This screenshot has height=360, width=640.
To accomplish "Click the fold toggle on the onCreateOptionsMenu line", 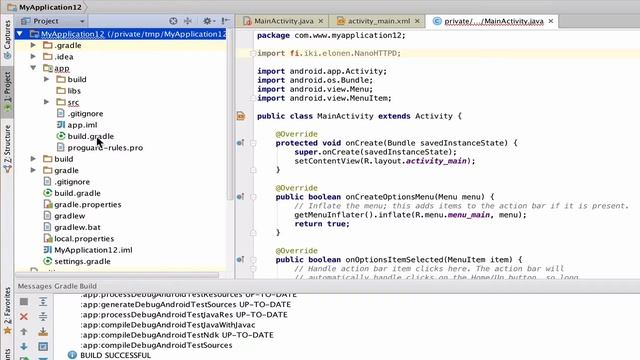I will (x=253, y=197).
